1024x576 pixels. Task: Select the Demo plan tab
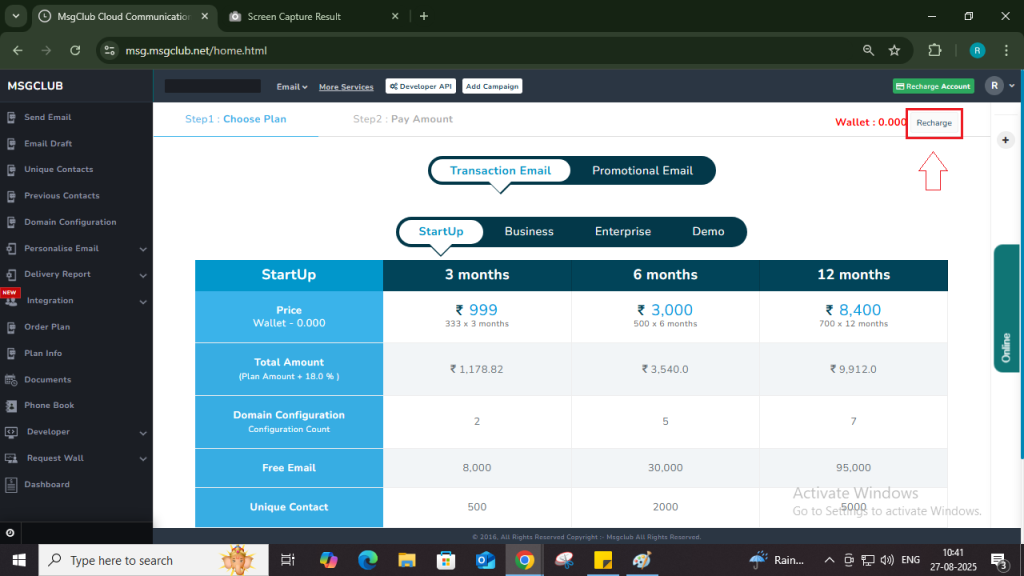[708, 231]
